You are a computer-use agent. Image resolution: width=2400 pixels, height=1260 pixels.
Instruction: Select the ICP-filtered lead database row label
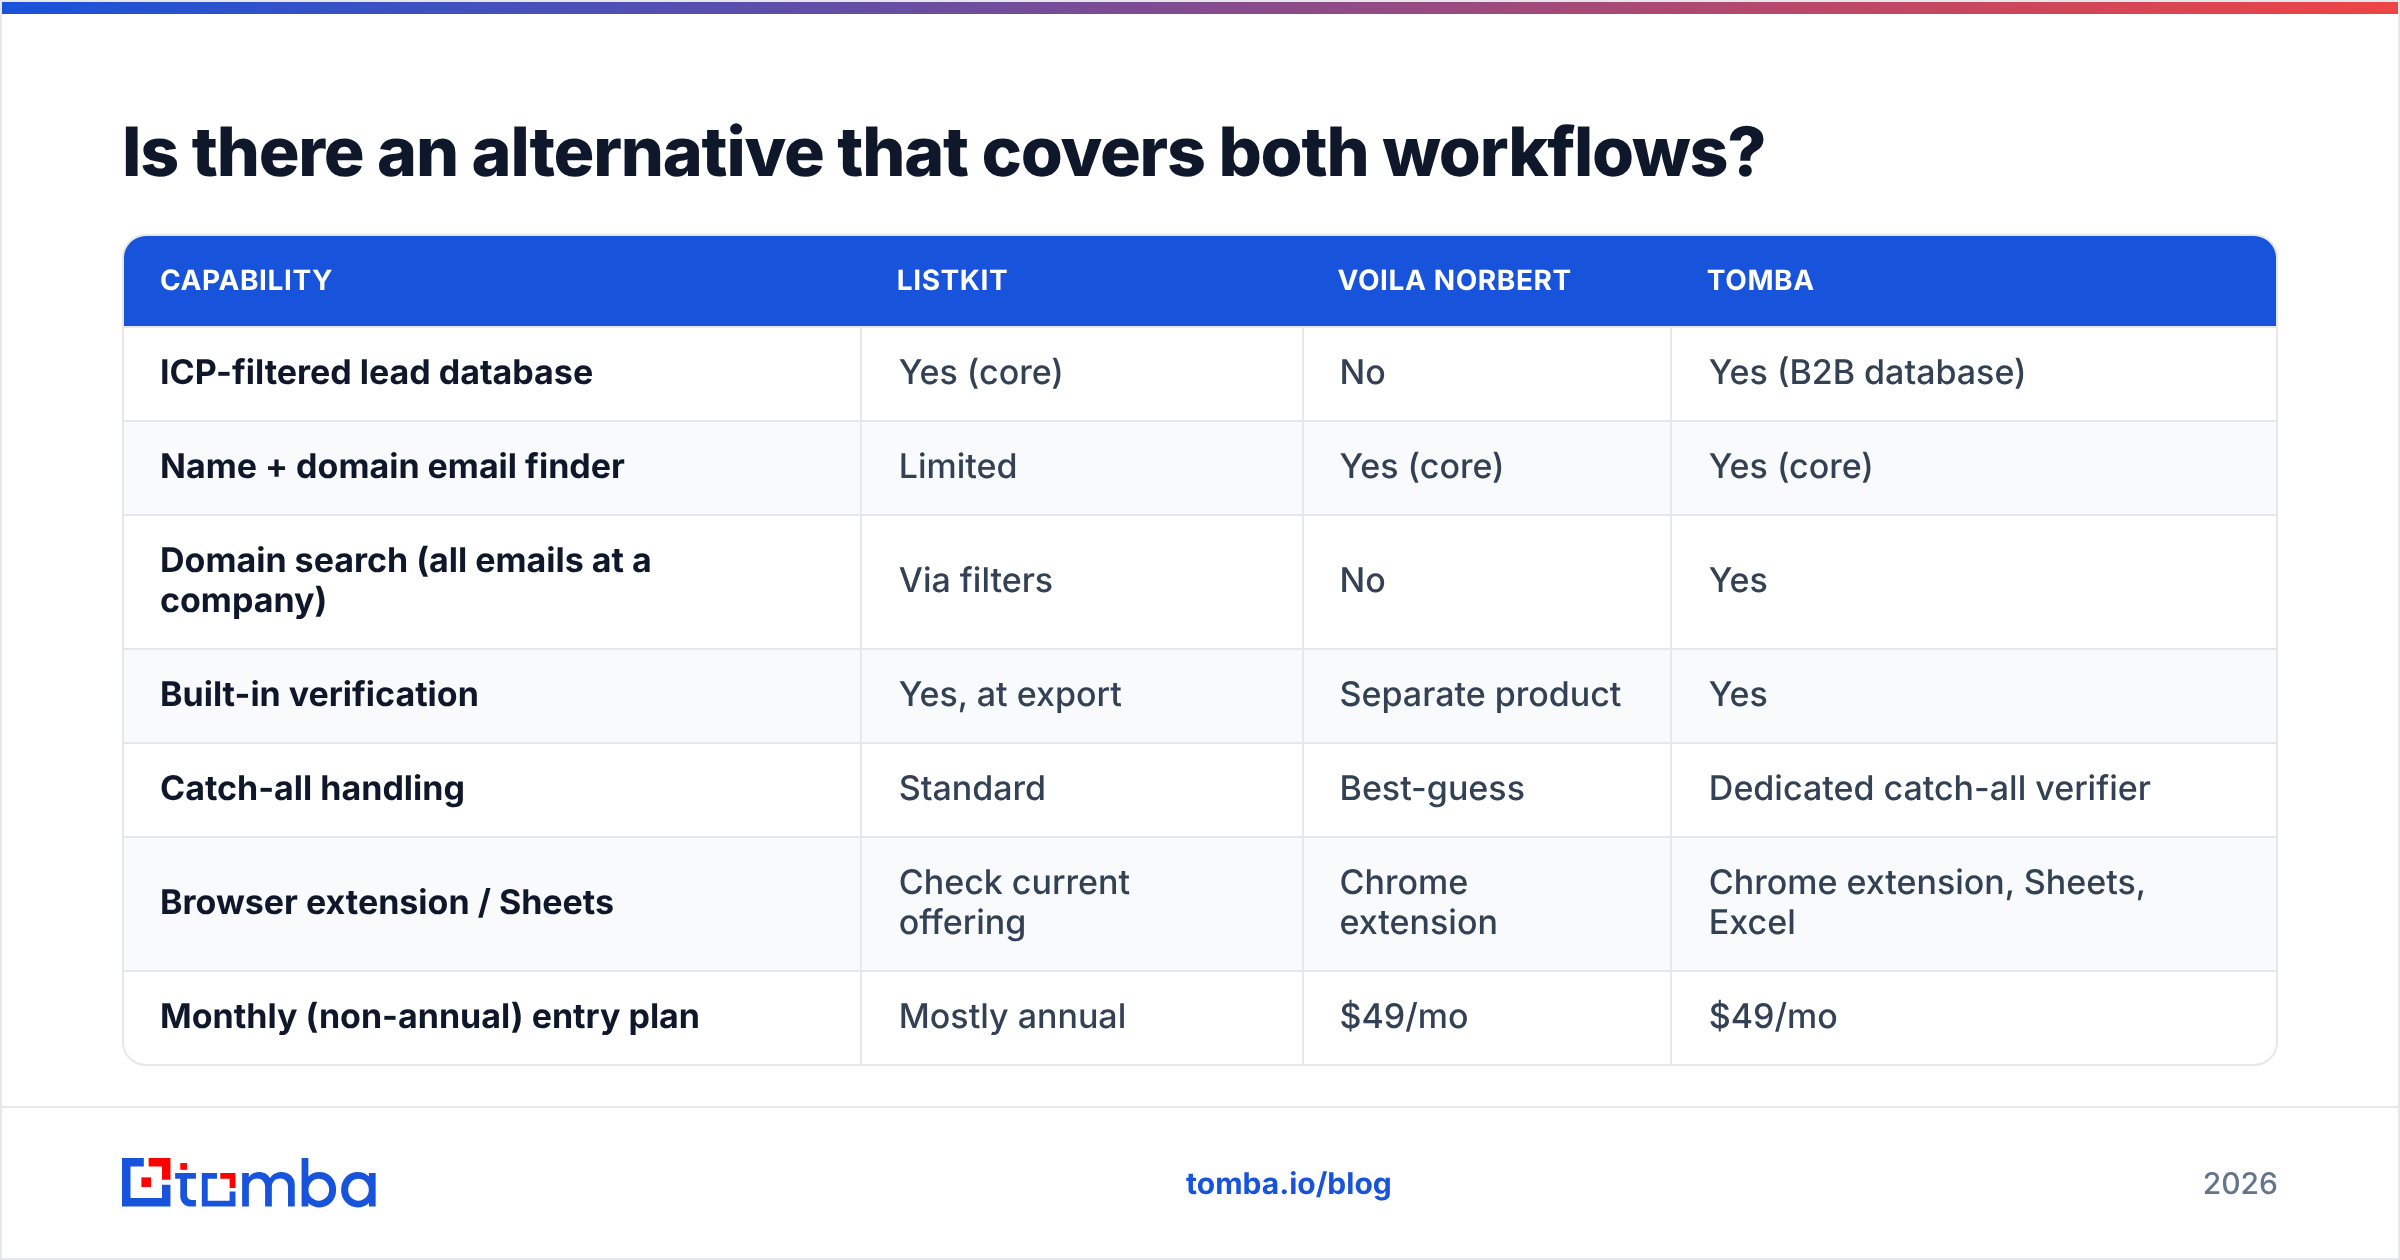pos(376,373)
